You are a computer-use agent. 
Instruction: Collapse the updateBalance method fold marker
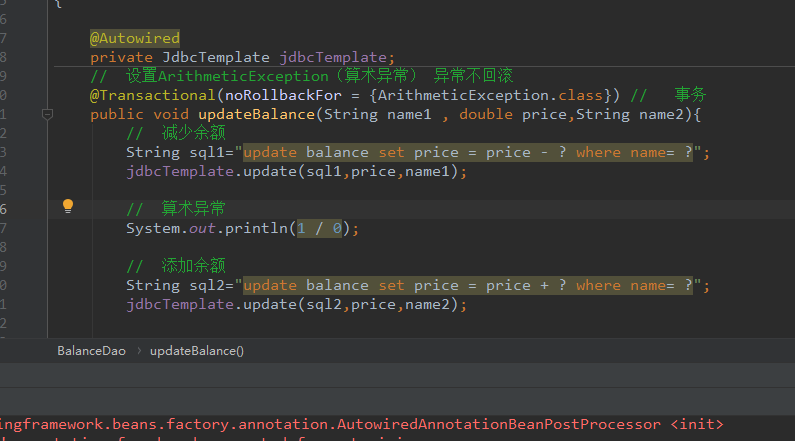[47, 114]
